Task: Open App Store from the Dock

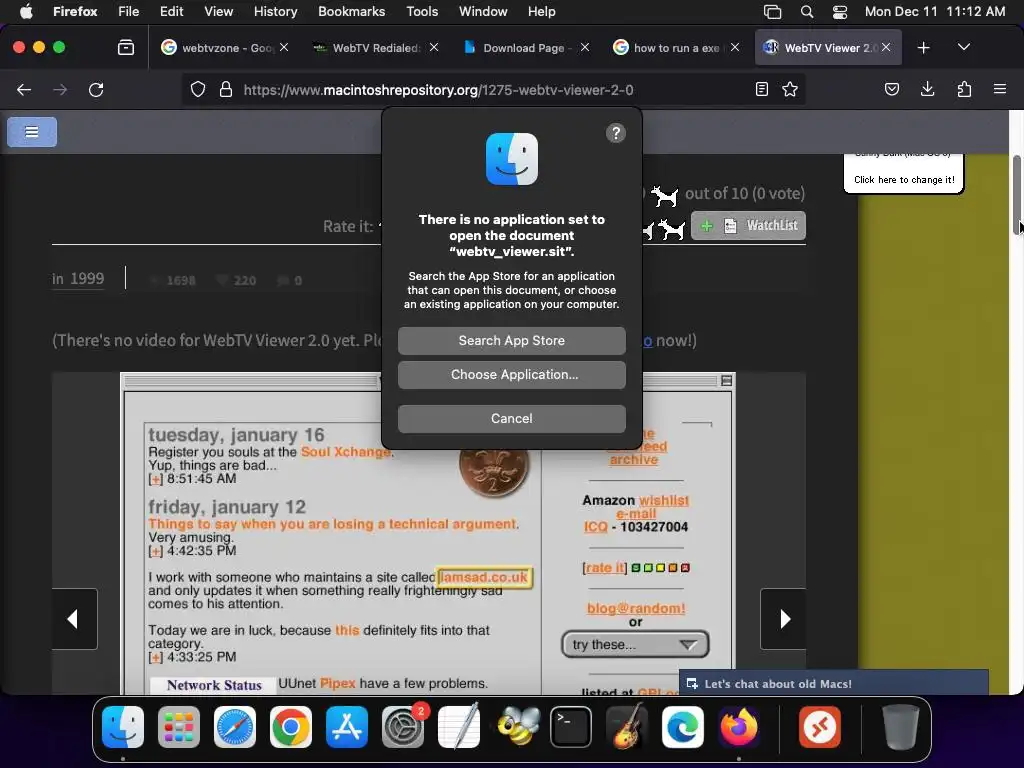Action: point(347,727)
